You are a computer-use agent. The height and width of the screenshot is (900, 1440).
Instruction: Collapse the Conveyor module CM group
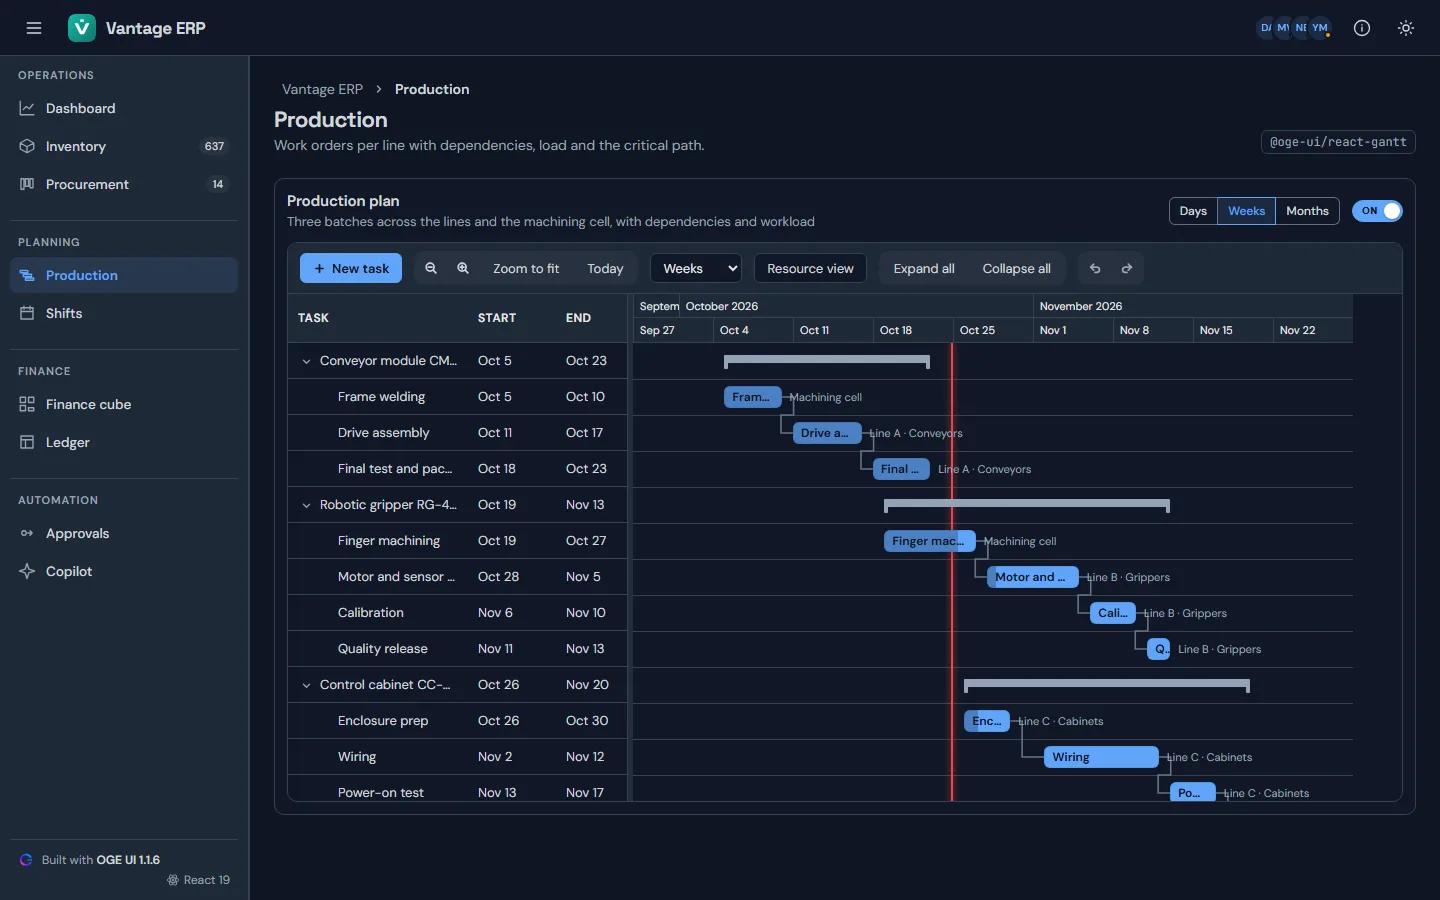coord(306,361)
